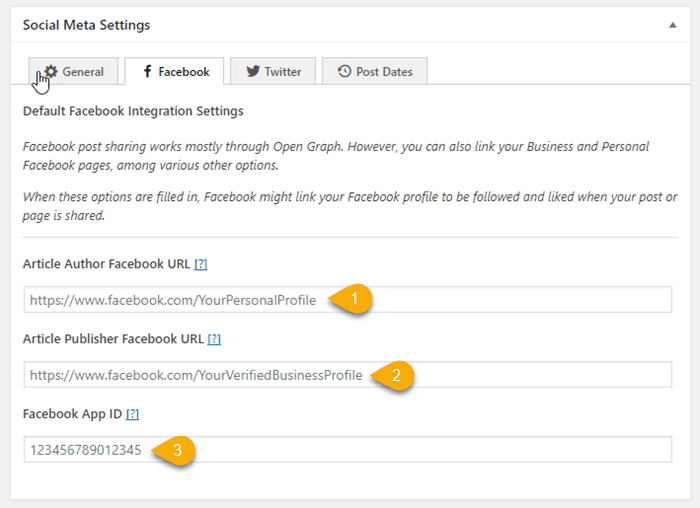Click the orange callout marker numbered 2
The height and width of the screenshot is (508, 700).
393,375
